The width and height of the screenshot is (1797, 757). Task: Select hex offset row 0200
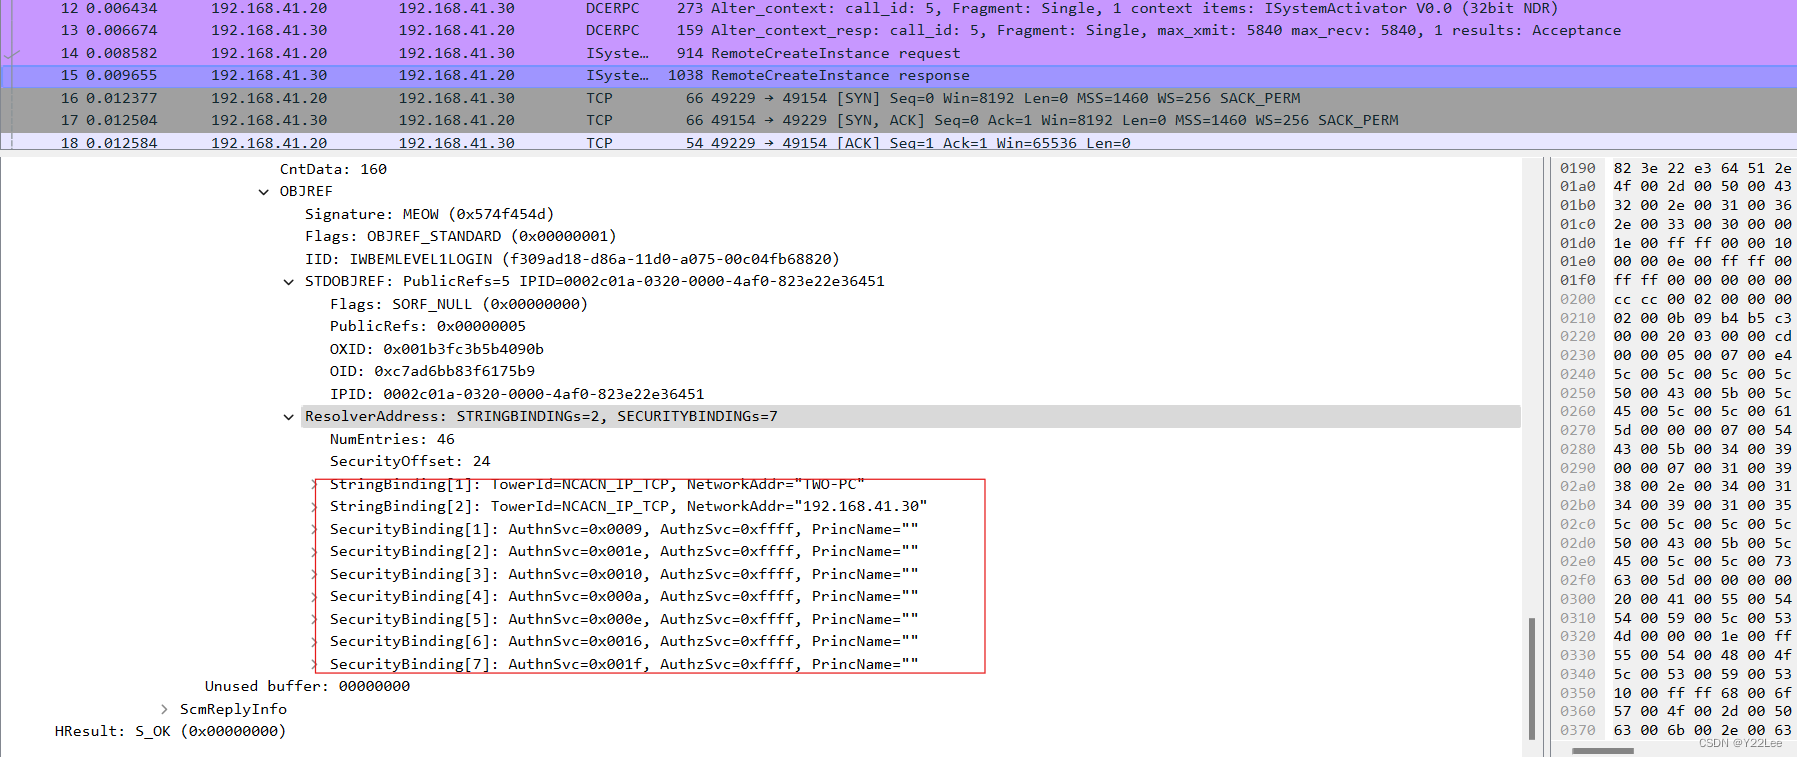(x=1577, y=299)
